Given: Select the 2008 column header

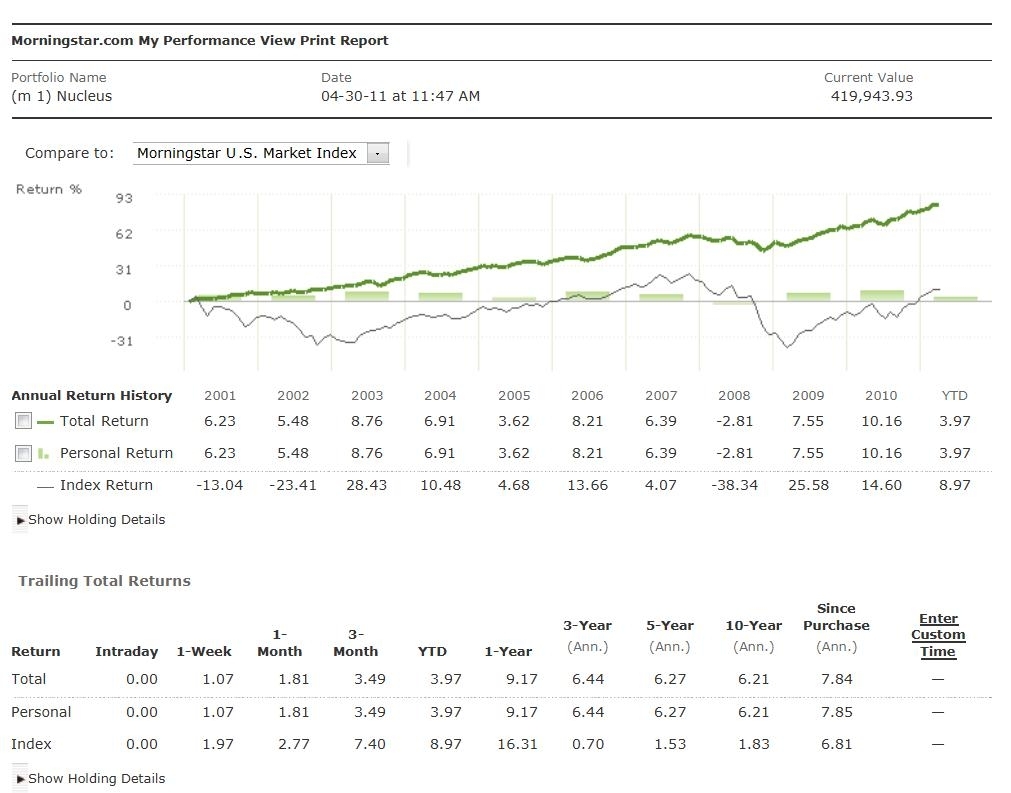Looking at the screenshot, I should (734, 396).
